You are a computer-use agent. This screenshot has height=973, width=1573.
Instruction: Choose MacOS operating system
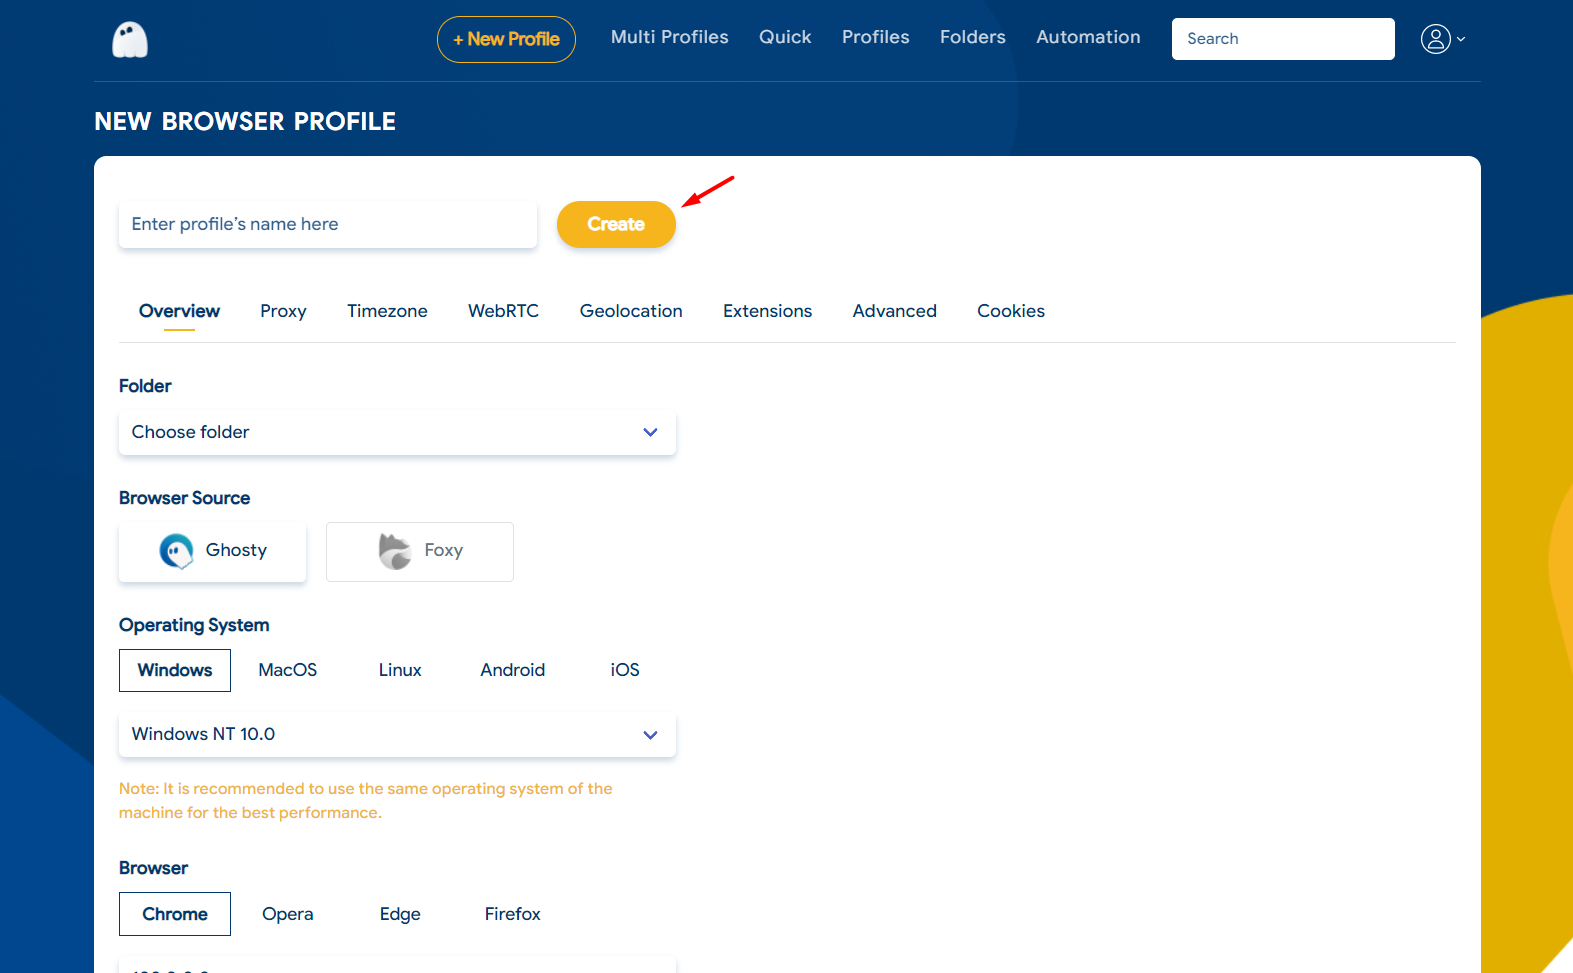[288, 670]
